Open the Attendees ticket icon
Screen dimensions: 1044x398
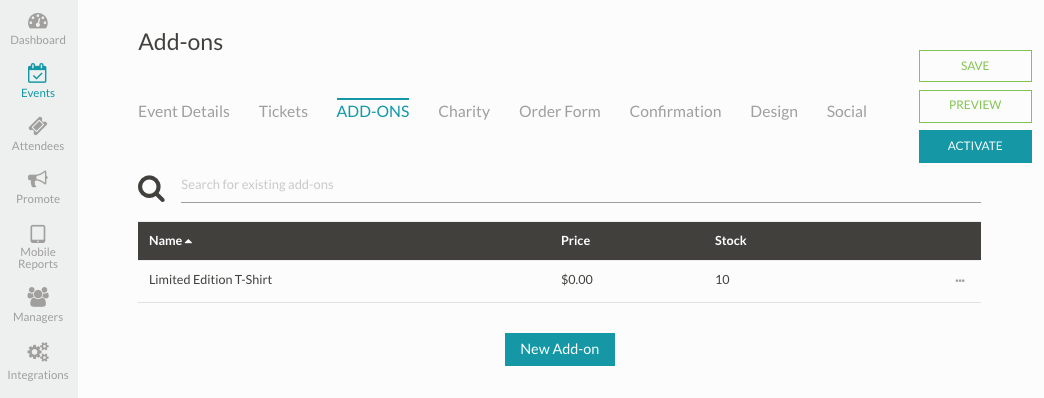coord(38,126)
